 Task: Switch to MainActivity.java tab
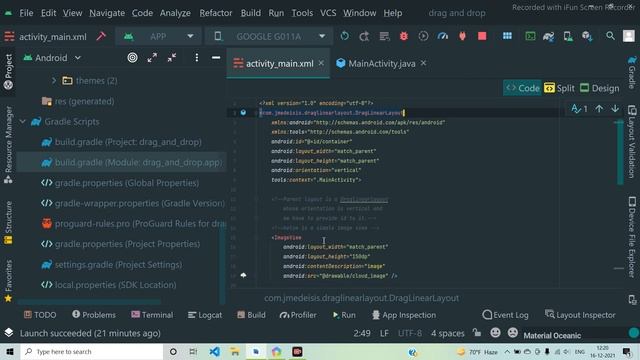pyautogui.click(x=381, y=63)
